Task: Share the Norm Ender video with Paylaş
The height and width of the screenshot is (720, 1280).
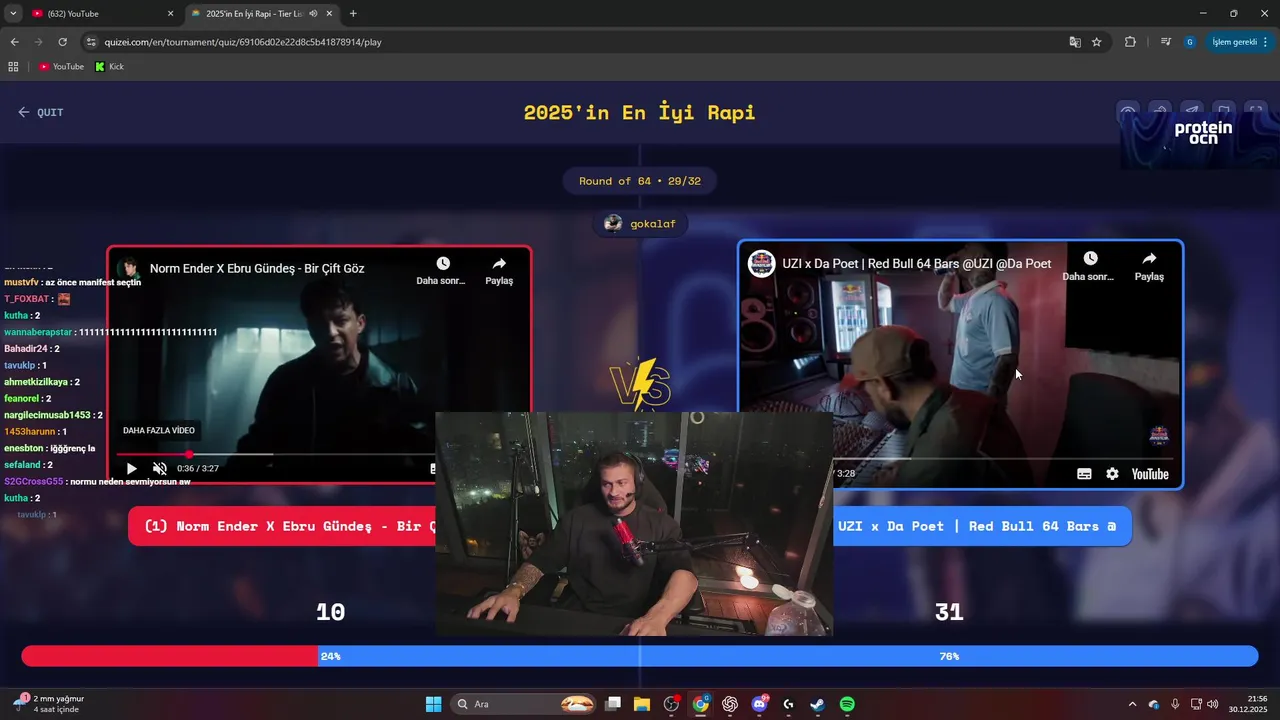Action: click(499, 271)
